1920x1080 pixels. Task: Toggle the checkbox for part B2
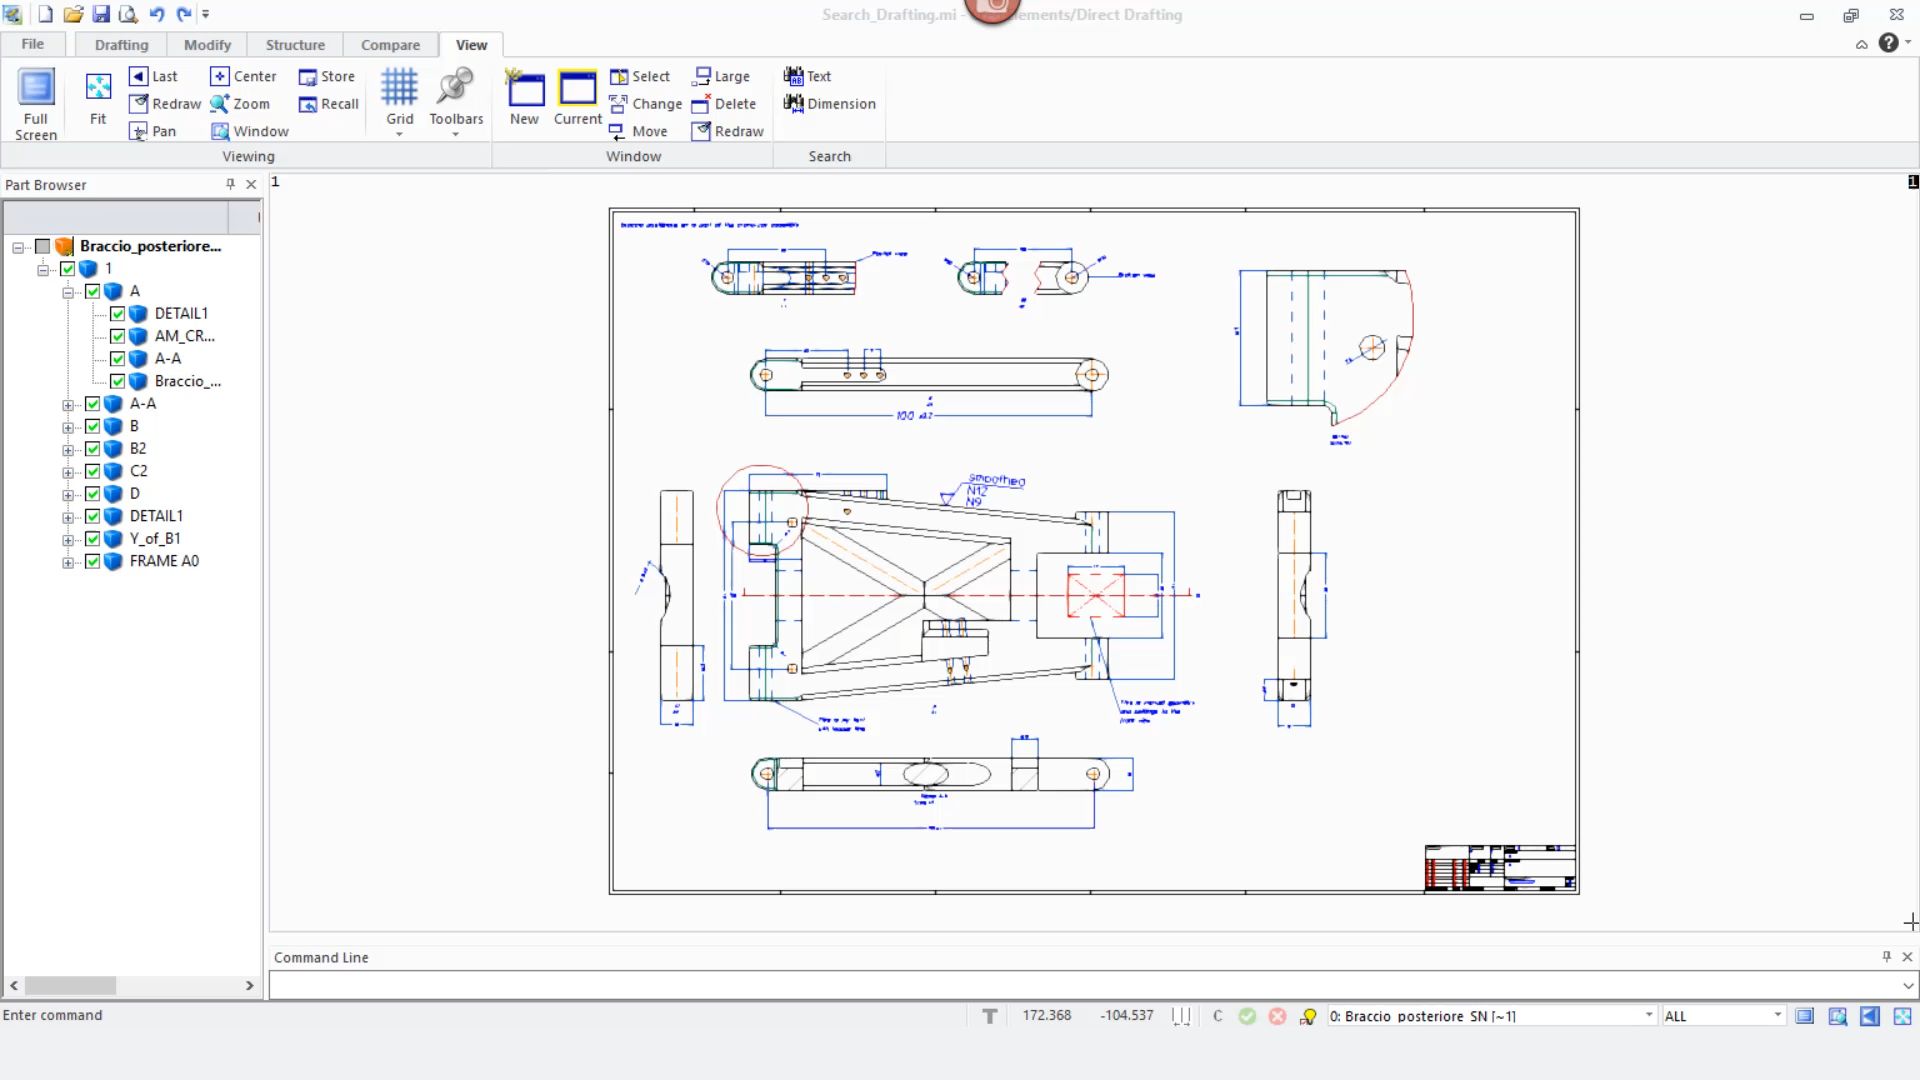click(x=93, y=449)
